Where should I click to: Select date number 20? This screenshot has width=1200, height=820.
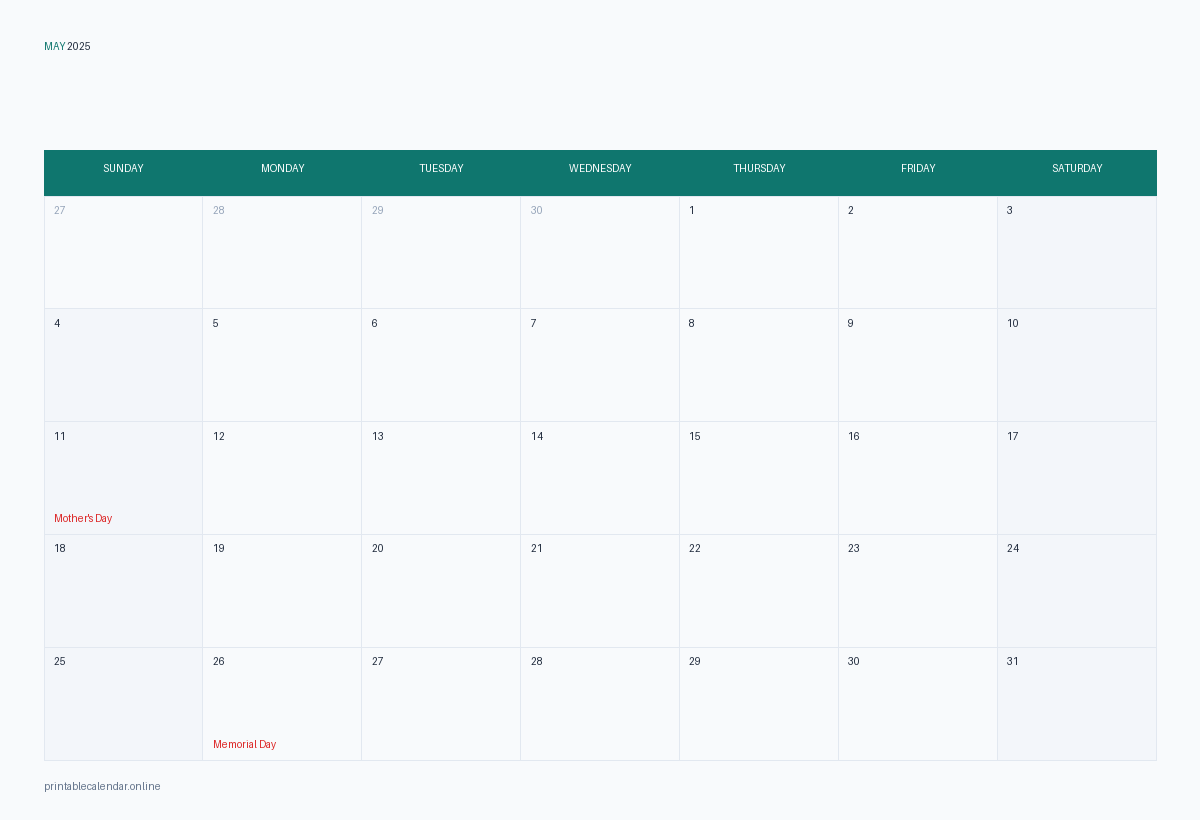click(378, 549)
